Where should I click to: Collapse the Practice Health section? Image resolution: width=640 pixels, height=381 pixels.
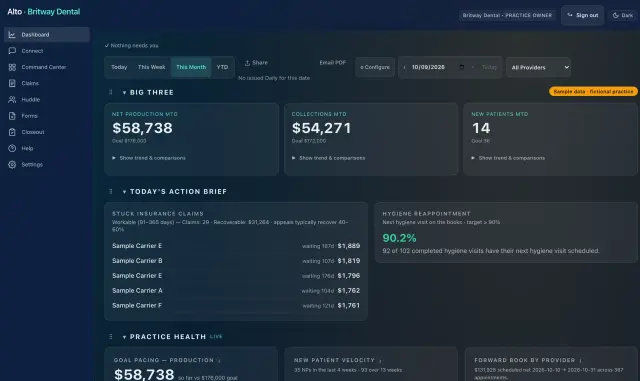[124, 337]
